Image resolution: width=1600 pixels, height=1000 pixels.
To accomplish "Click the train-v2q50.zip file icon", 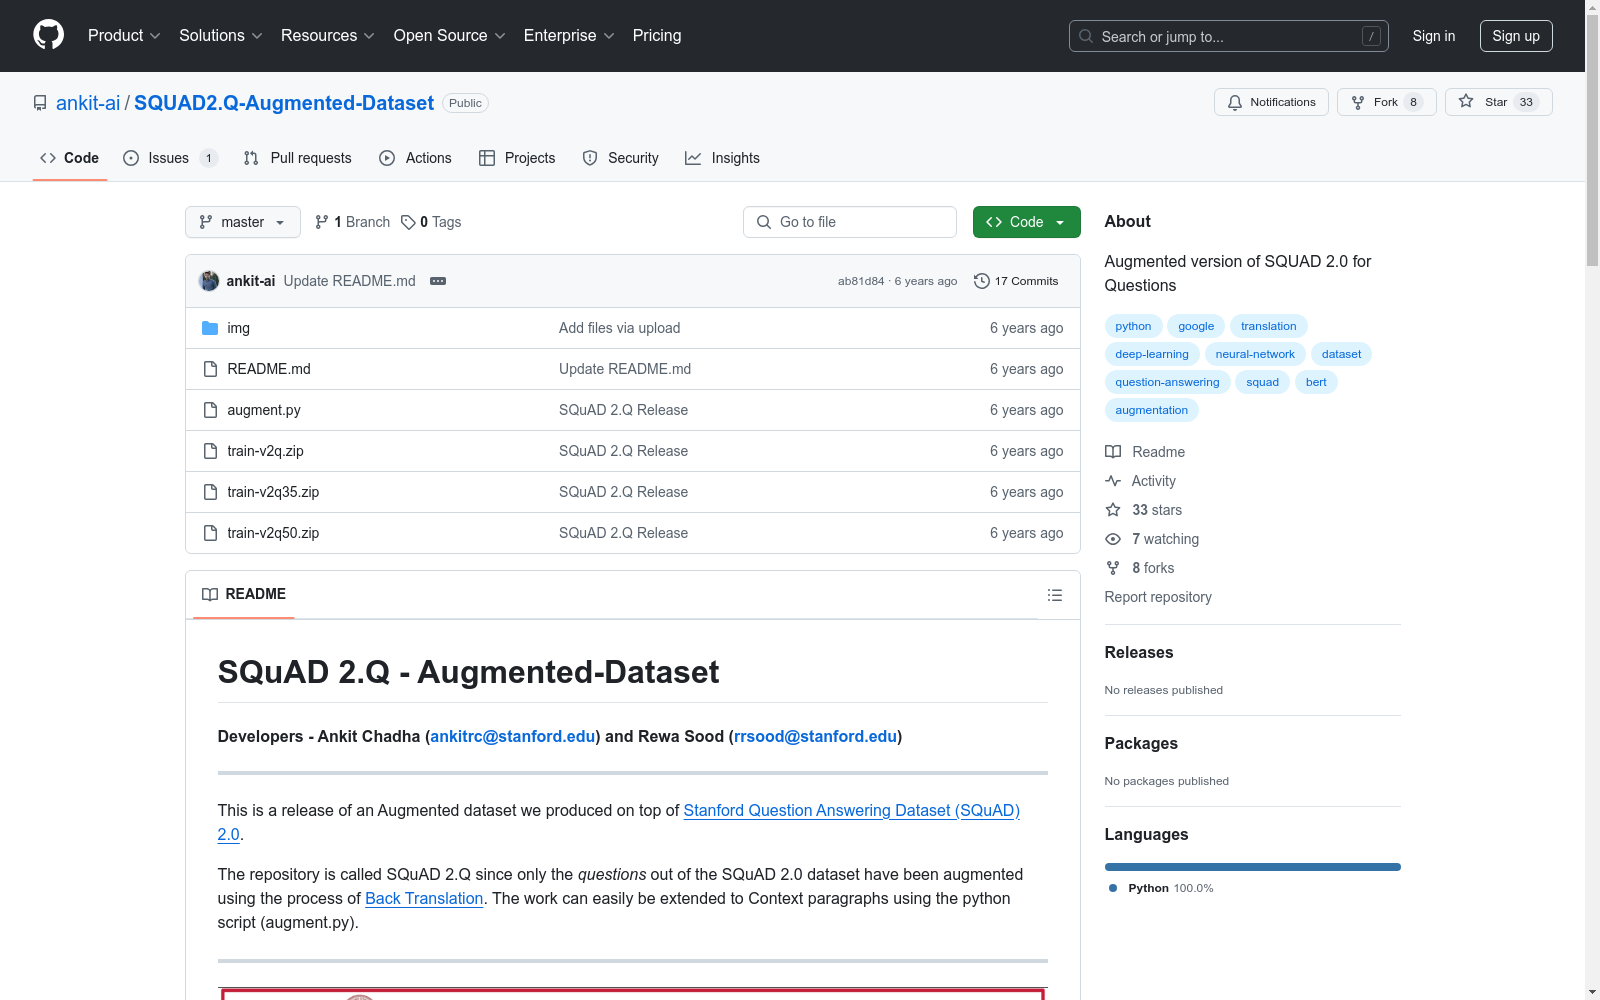I will (210, 533).
